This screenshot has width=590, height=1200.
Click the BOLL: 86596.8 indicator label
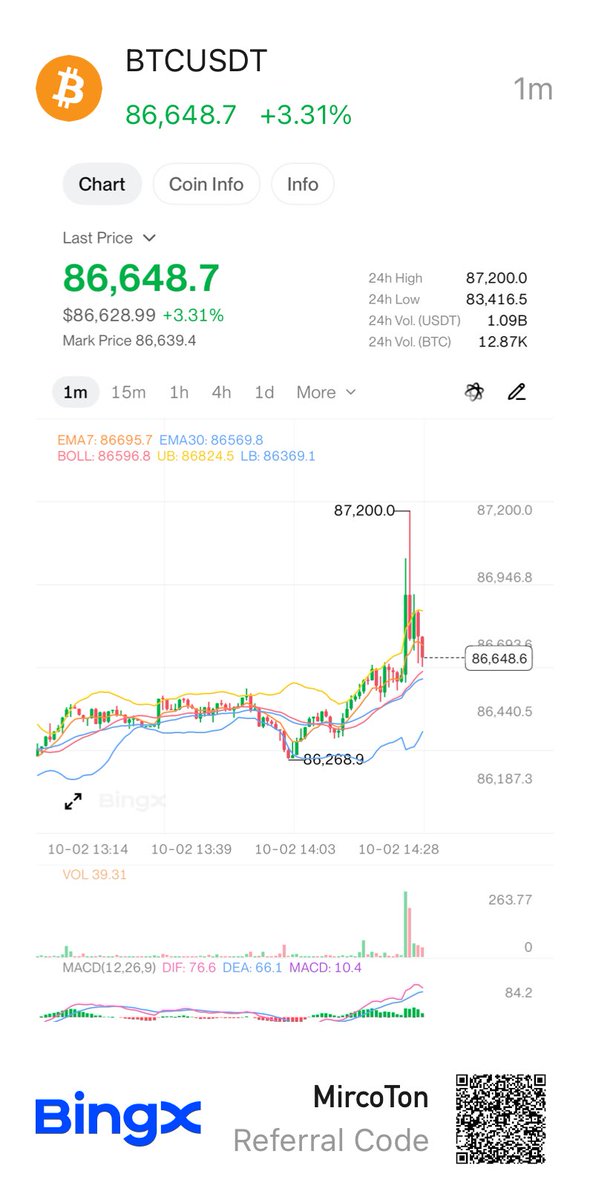tap(106, 455)
